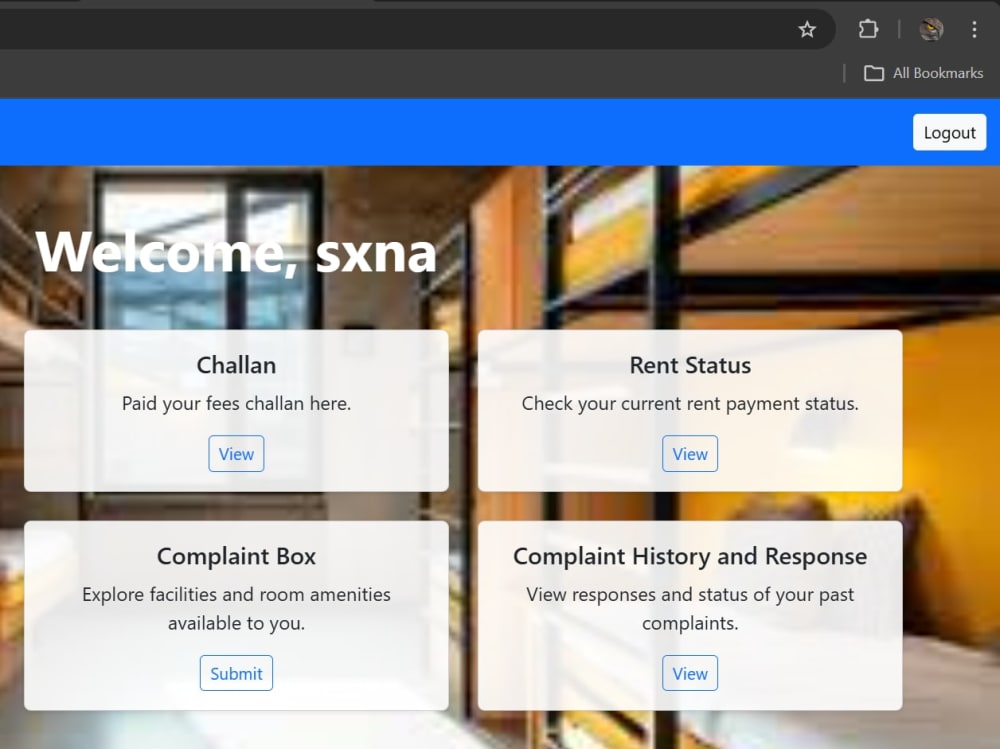Click the 'Welcome, sxna' heading
This screenshot has width=1000, height=749.
pyautogui.click(x=236, y=253)
